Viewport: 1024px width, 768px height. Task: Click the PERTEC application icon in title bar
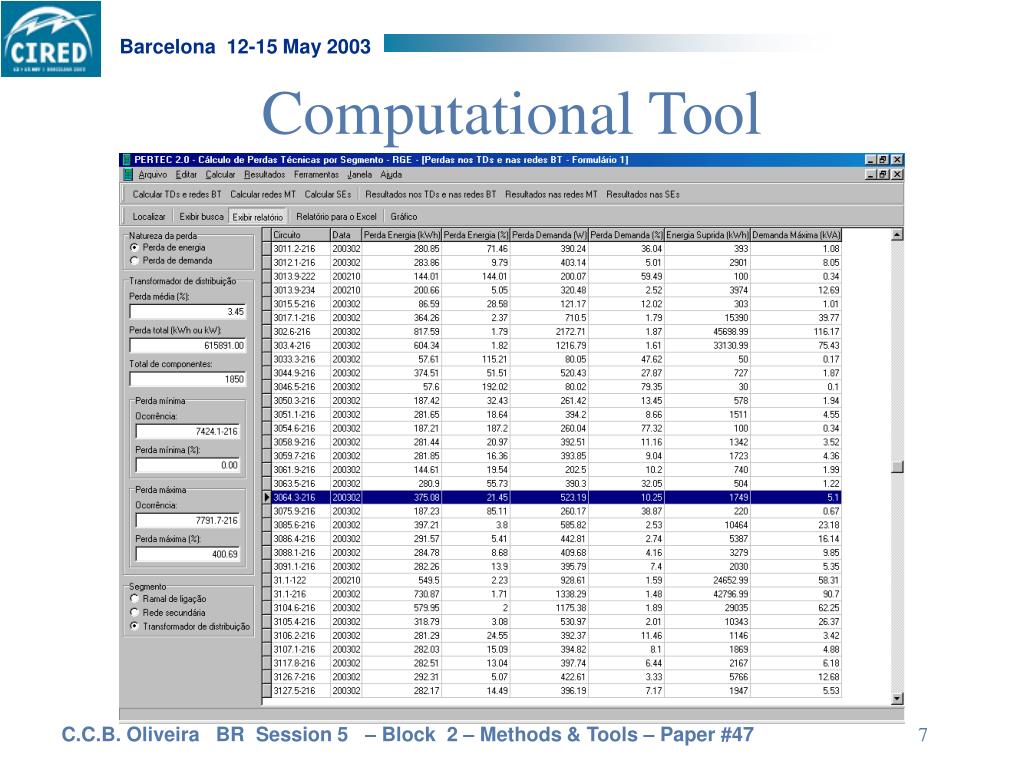tap(127, 160)
